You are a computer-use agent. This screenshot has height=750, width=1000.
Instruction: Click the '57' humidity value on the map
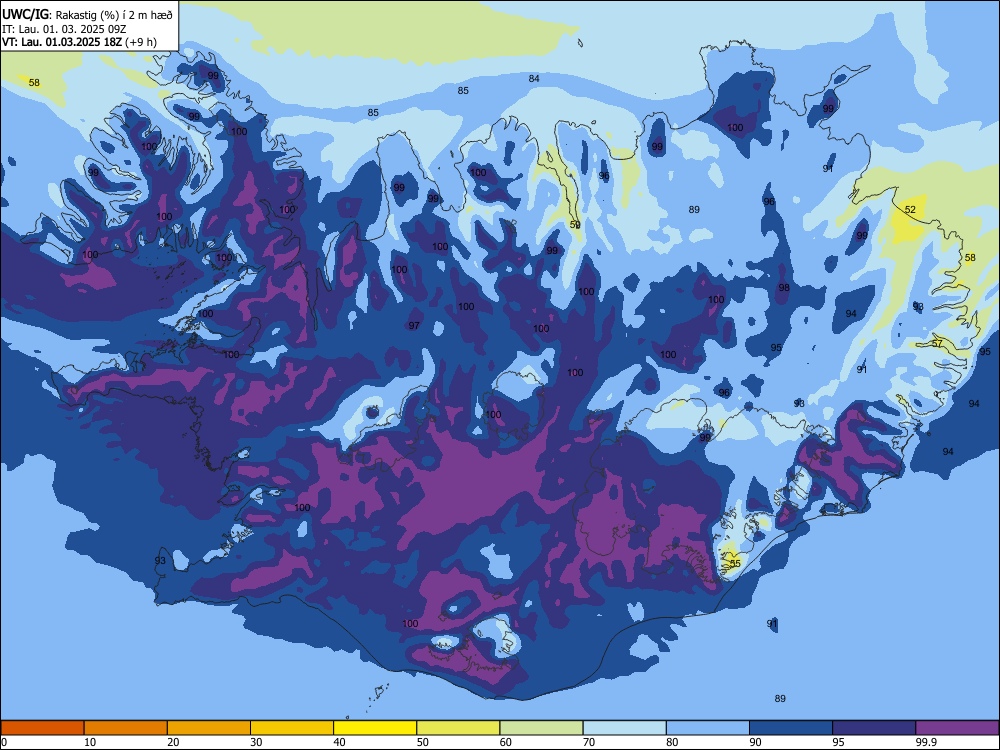pos(937,344)
